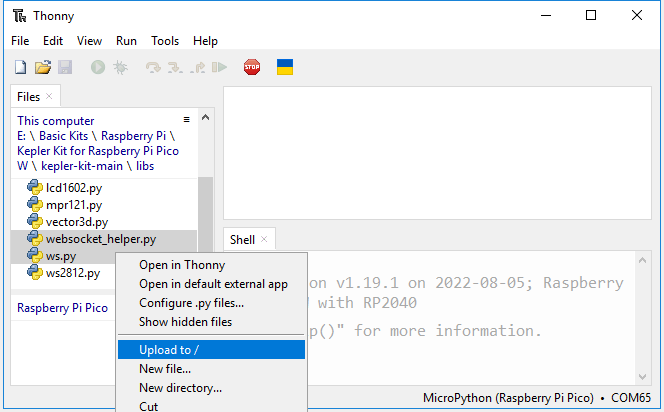Click the Thonny application logo icon
Viewport: 664px width, 412px height.
coord(19,16)
